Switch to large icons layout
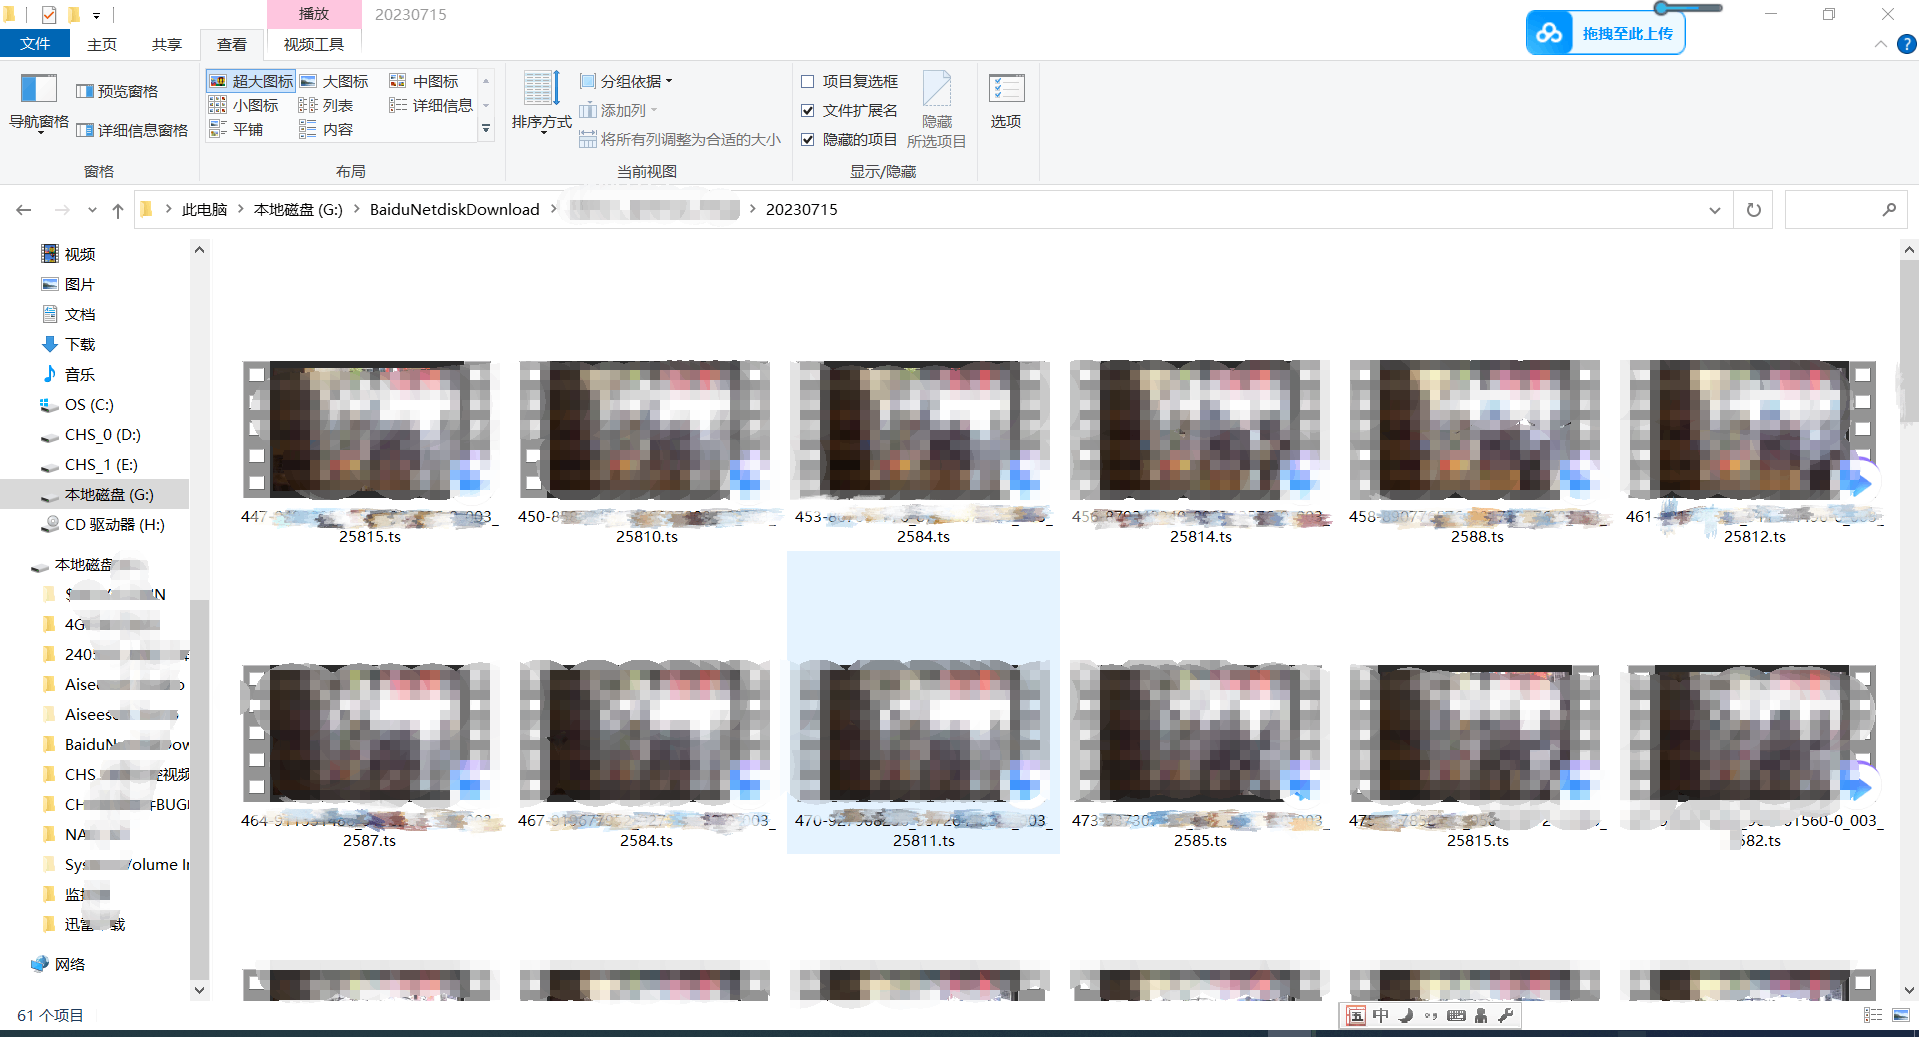 (335, 81)
